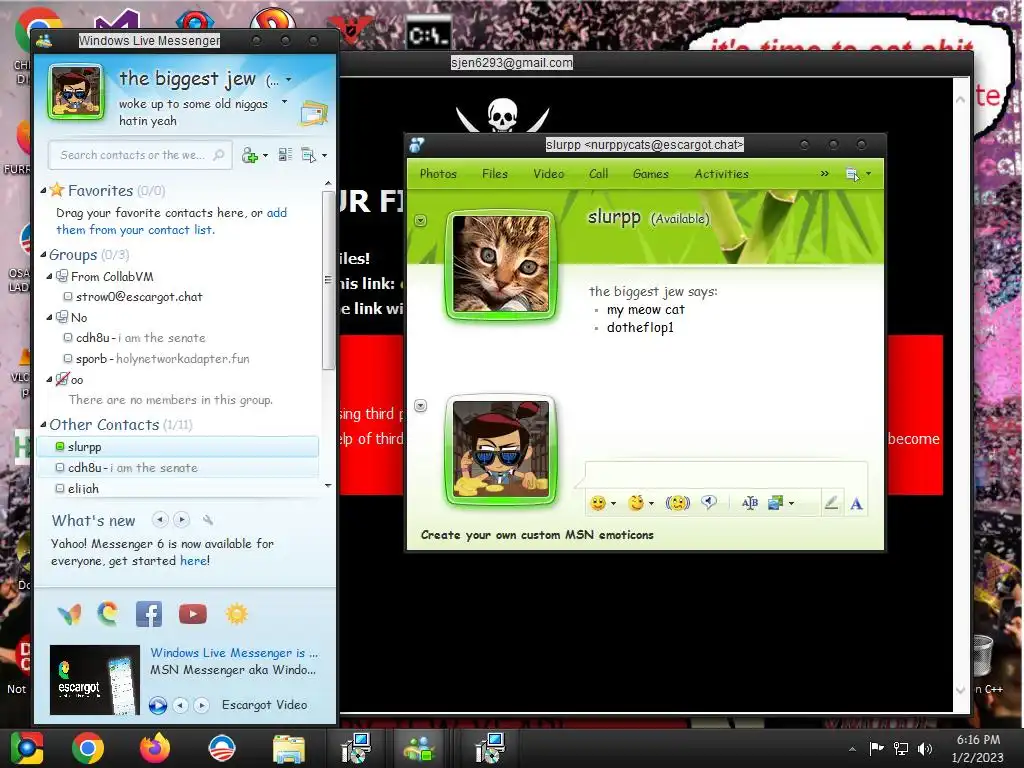1024x768 pixels.
Task: Open the Facebook icon in Messenger
Action: pyautogui.click(x=149, y=614)
